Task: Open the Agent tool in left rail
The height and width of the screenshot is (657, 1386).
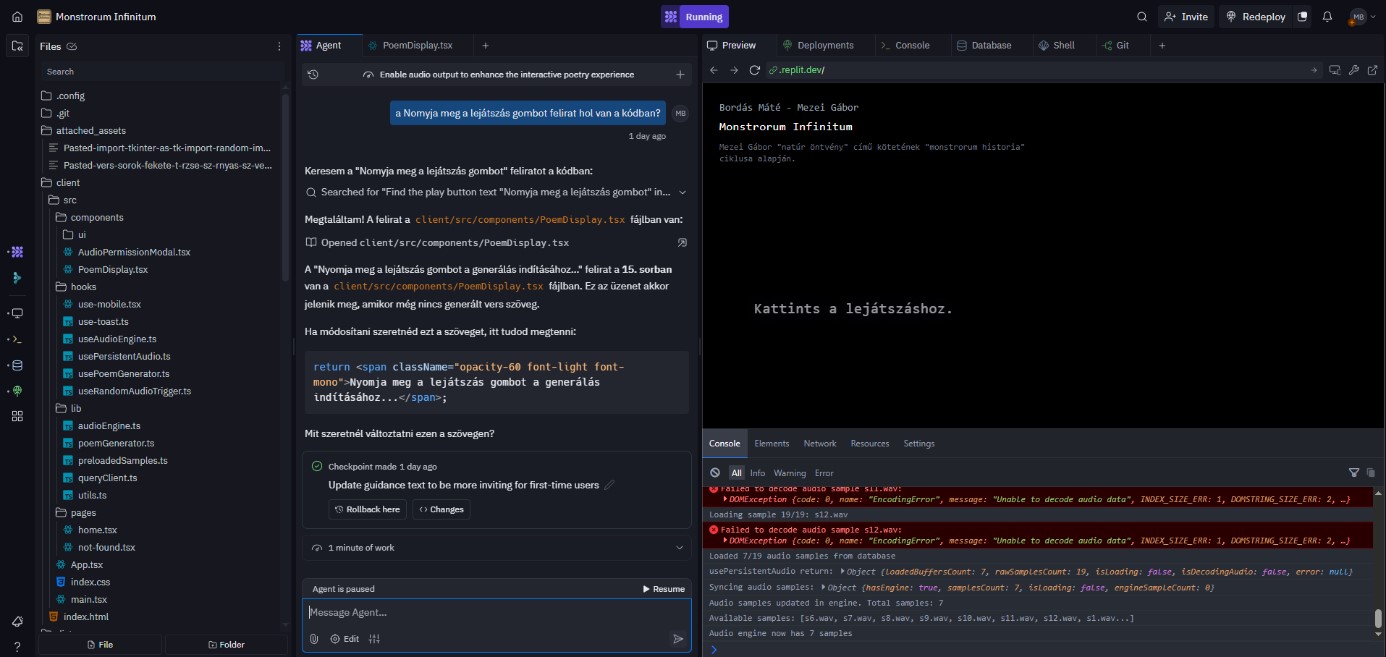Action: (17, 252)
